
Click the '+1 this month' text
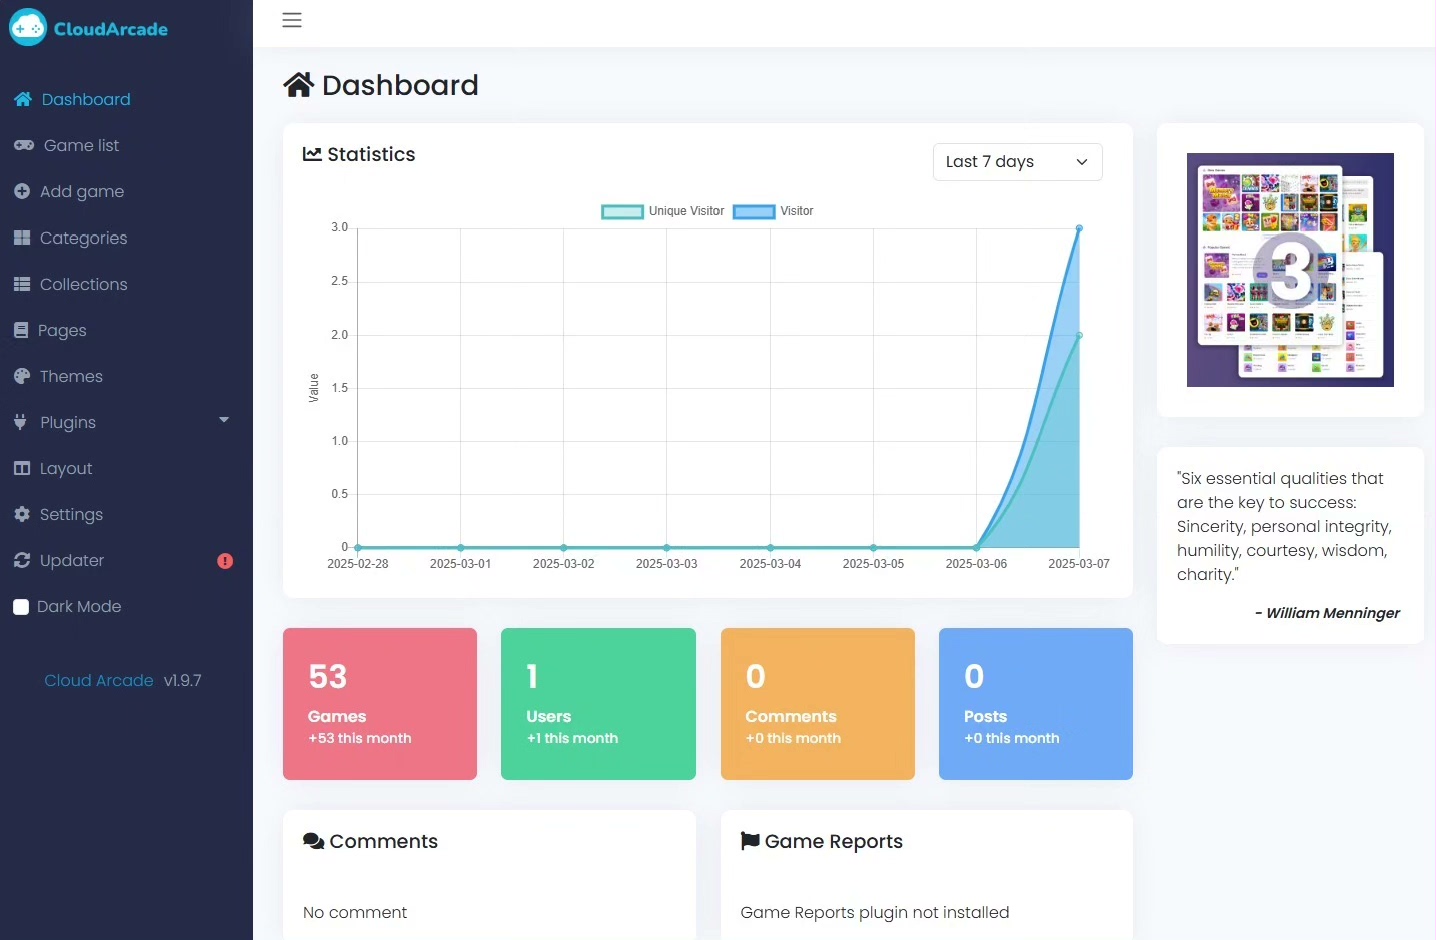coord(572,738)
